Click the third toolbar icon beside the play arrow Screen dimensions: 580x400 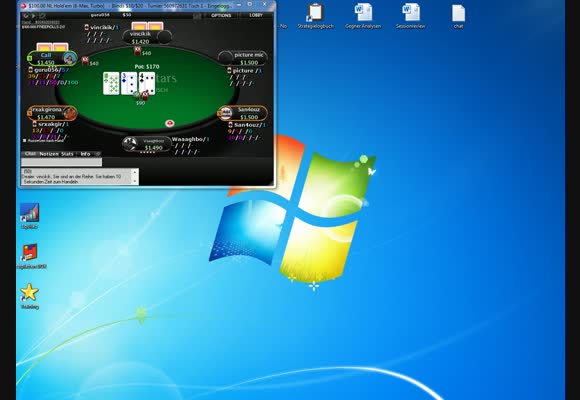tap(42, 16)
